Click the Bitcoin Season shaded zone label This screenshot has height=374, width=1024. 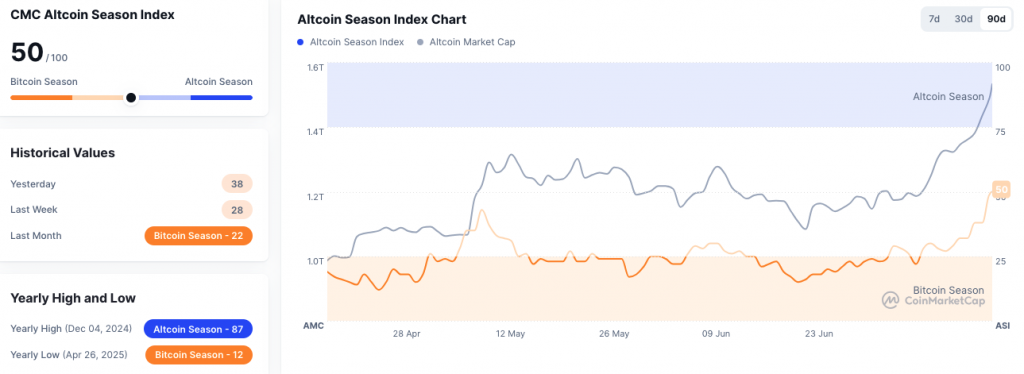pyautogui.click(x=948, y=290)
